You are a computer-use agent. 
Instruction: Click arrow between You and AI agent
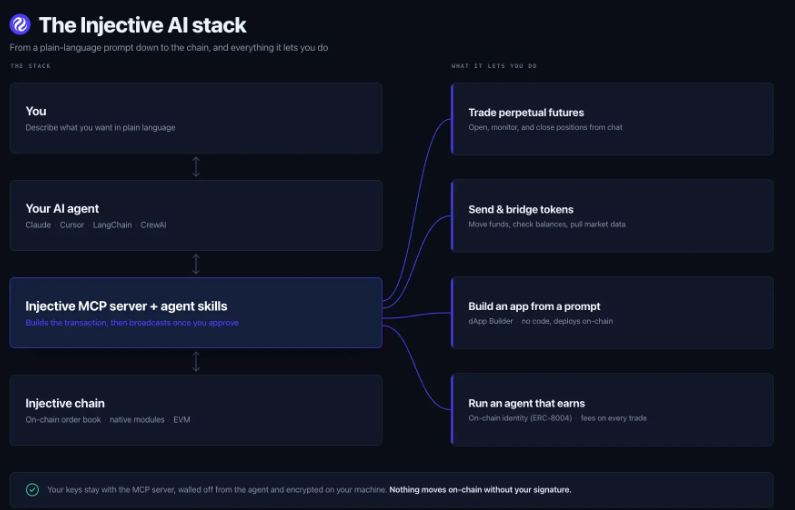click(x=196, y=167)
